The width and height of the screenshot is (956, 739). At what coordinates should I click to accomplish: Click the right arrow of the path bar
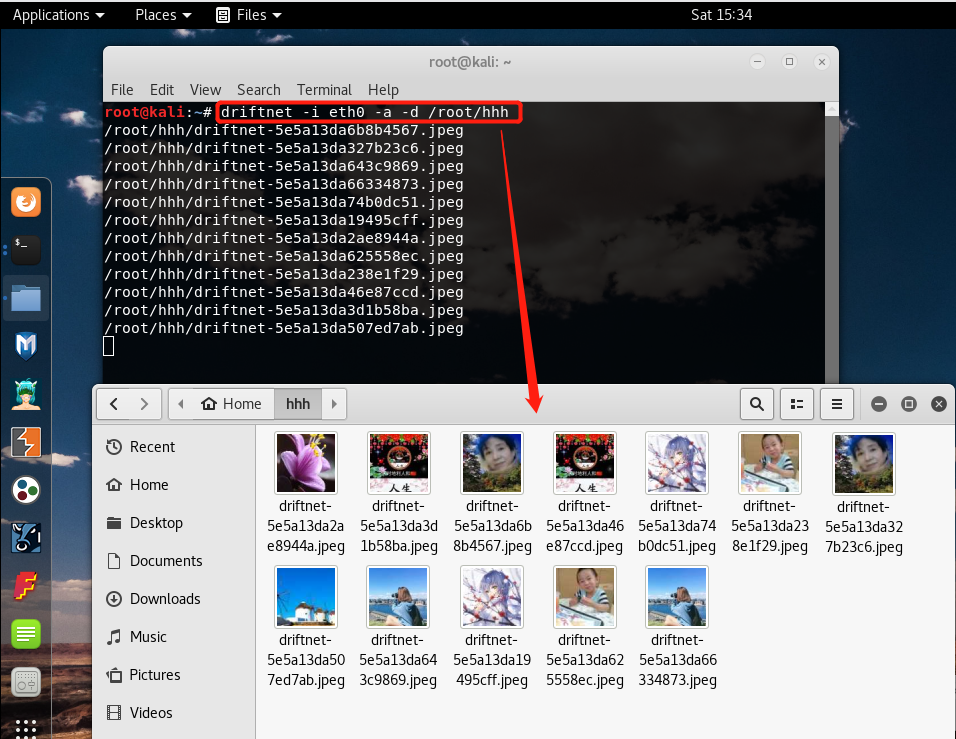(334, 404)
